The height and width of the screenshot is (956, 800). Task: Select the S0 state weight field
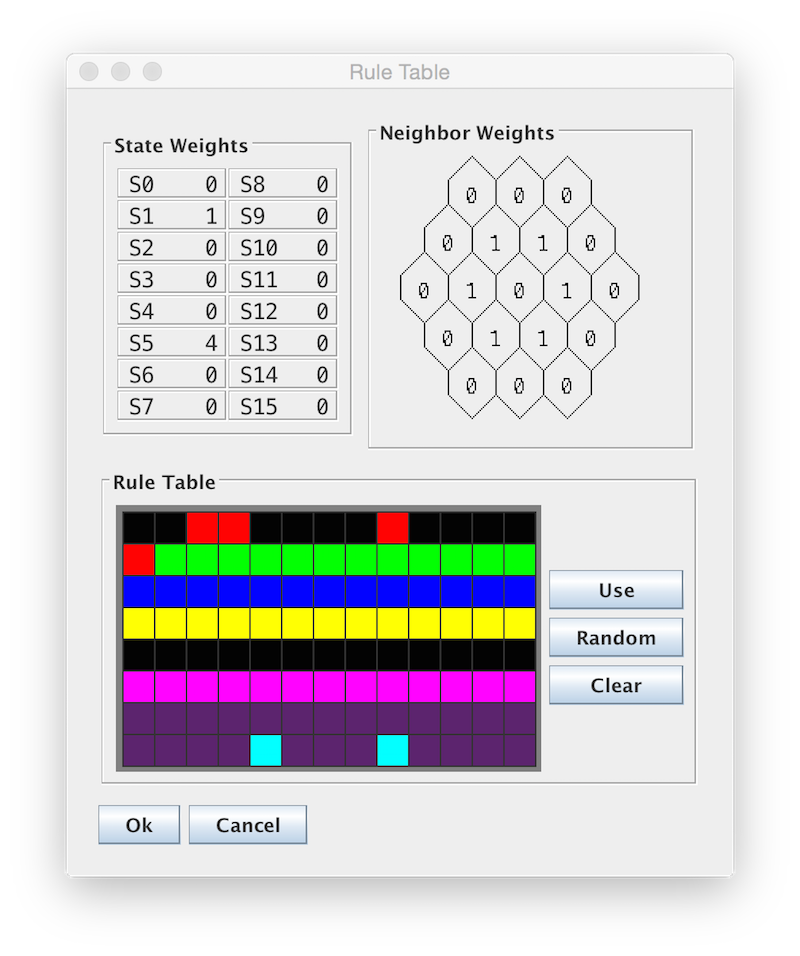tap(171, 184)
